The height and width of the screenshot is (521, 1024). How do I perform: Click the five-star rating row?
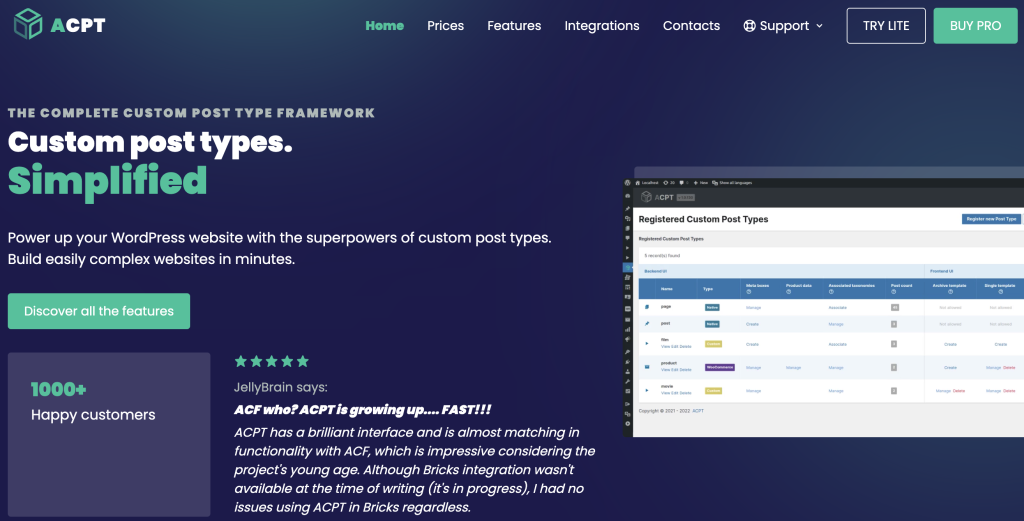pos(271,361)
